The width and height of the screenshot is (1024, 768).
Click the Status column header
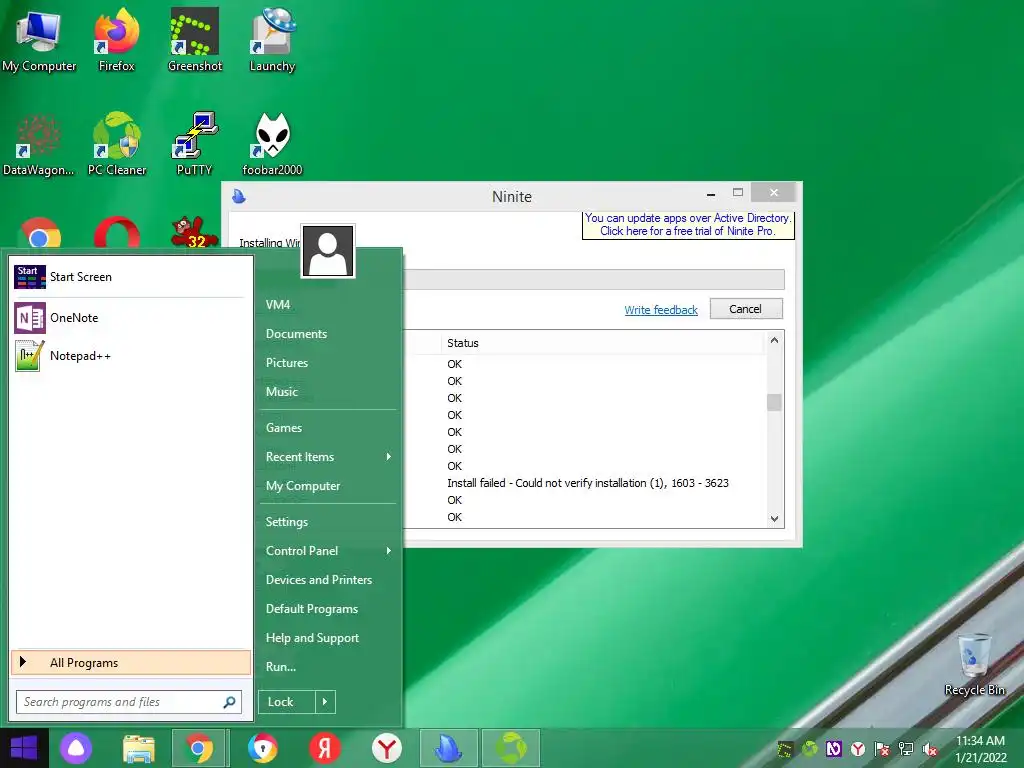[x=462, y=343]
